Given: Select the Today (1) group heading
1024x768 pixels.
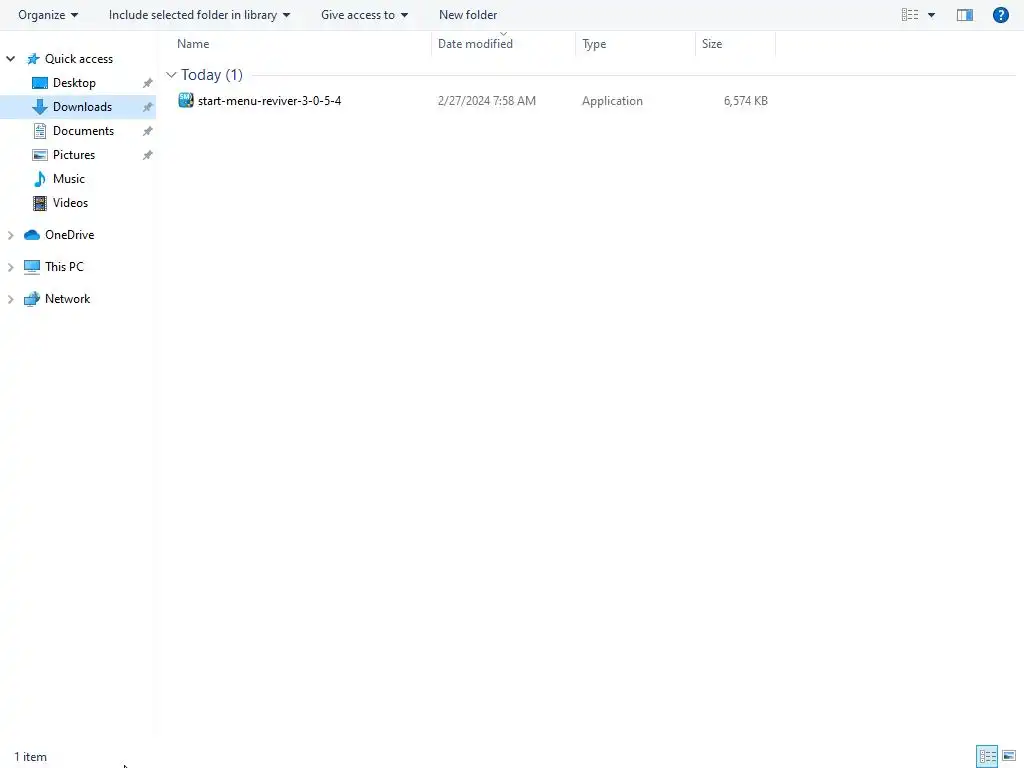Looking at the screenshot, I should click(212, 74).
